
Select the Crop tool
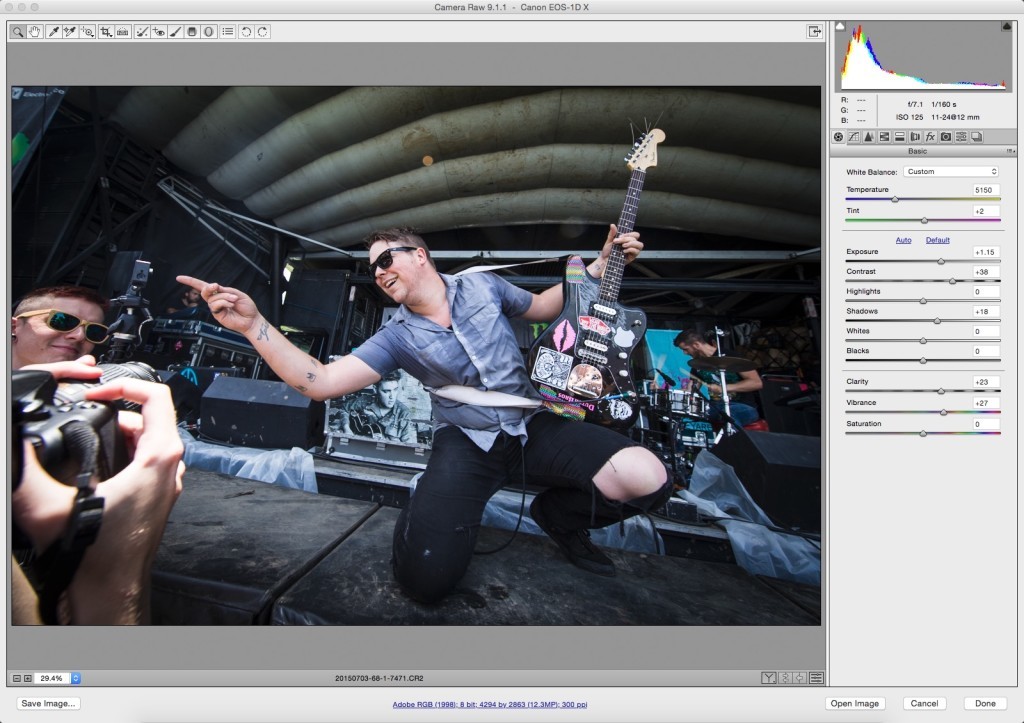point(104,31)
